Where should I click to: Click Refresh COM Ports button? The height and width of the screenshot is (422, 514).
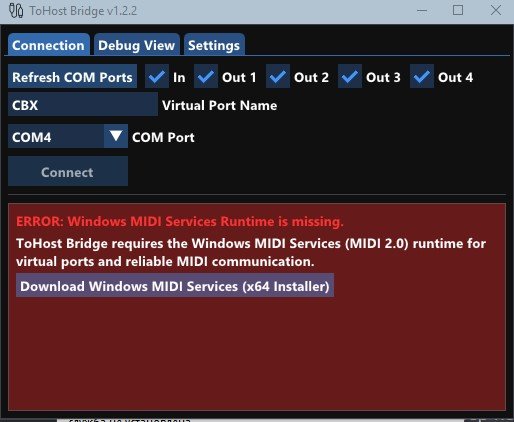(72, 77)
